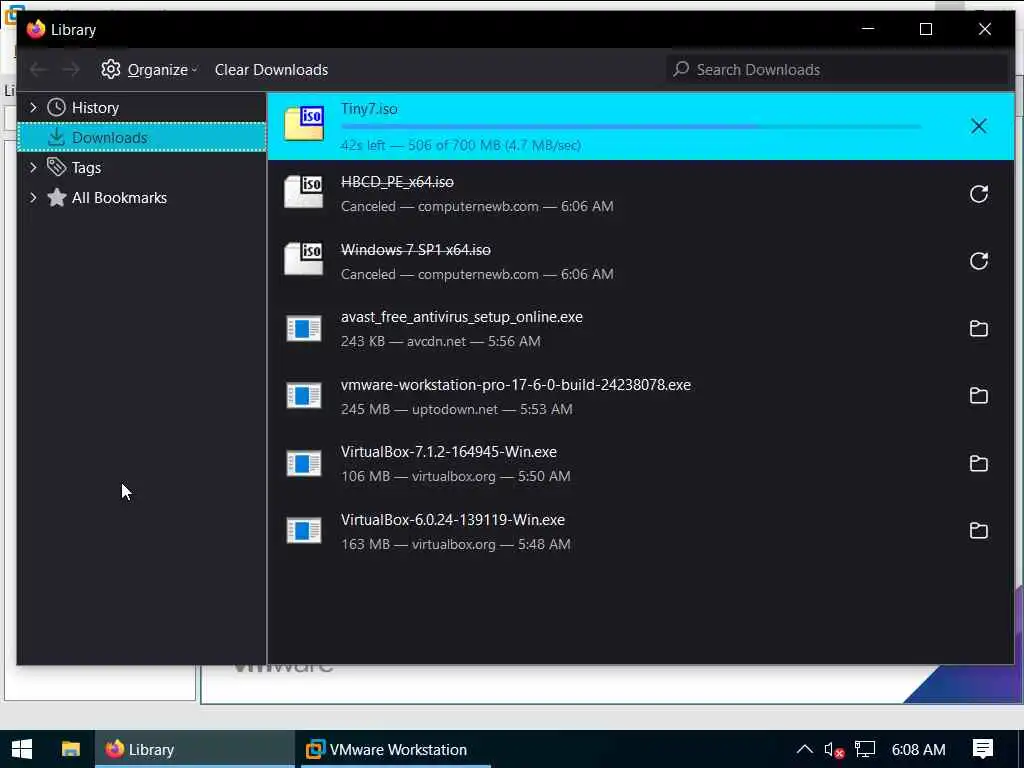The height and width of the screenshot is (768, 1024).
Task: Click the All Bookmarks star icon
Action: pyautogui.click(x=57, y=197)
